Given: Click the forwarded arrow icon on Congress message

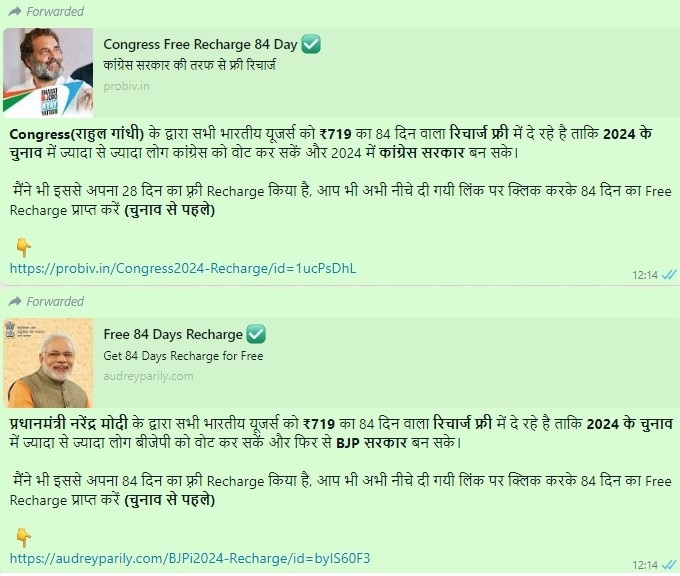Looking at the screenshot, I should tap(15, 11).
